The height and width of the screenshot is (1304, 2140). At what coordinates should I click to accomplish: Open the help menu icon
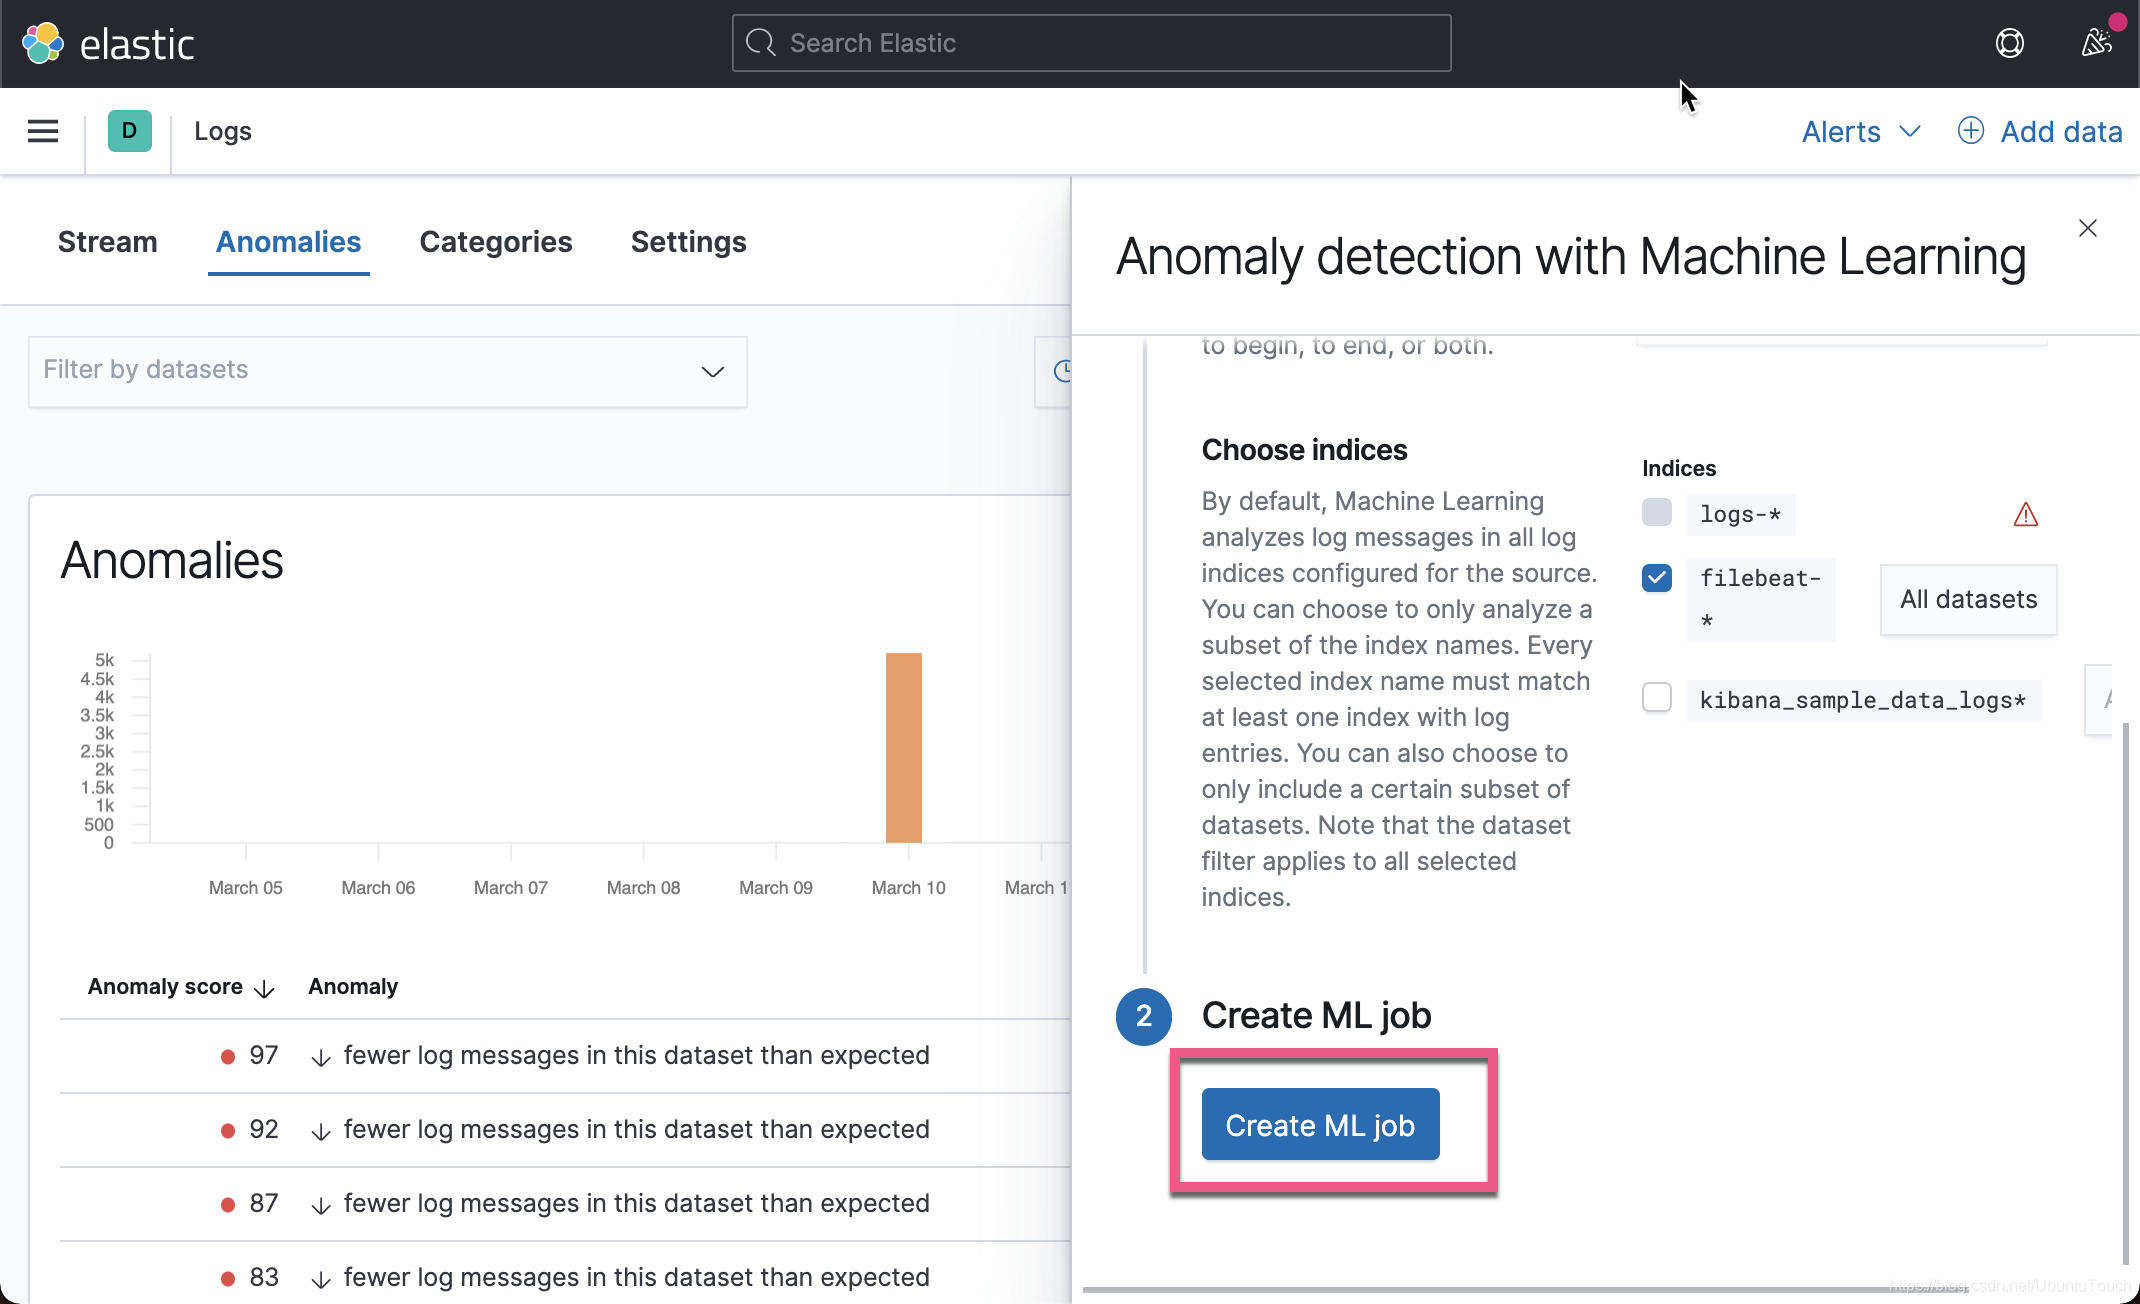pos(2009,43)
